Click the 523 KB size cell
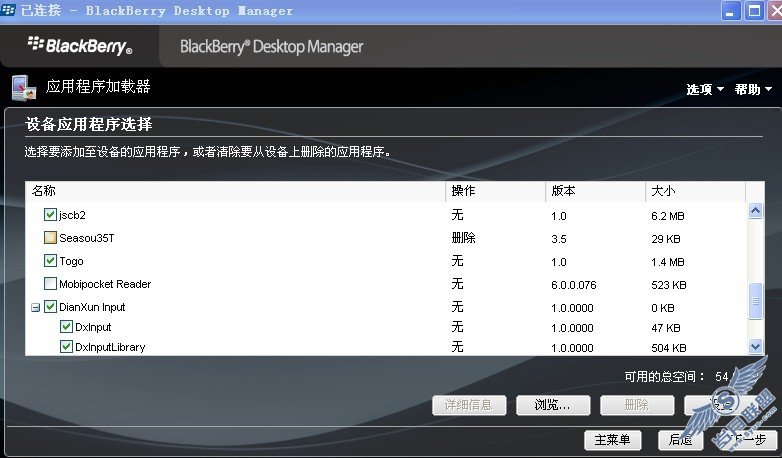This screenshot has width=782, height=458. (x=669, y=285)
